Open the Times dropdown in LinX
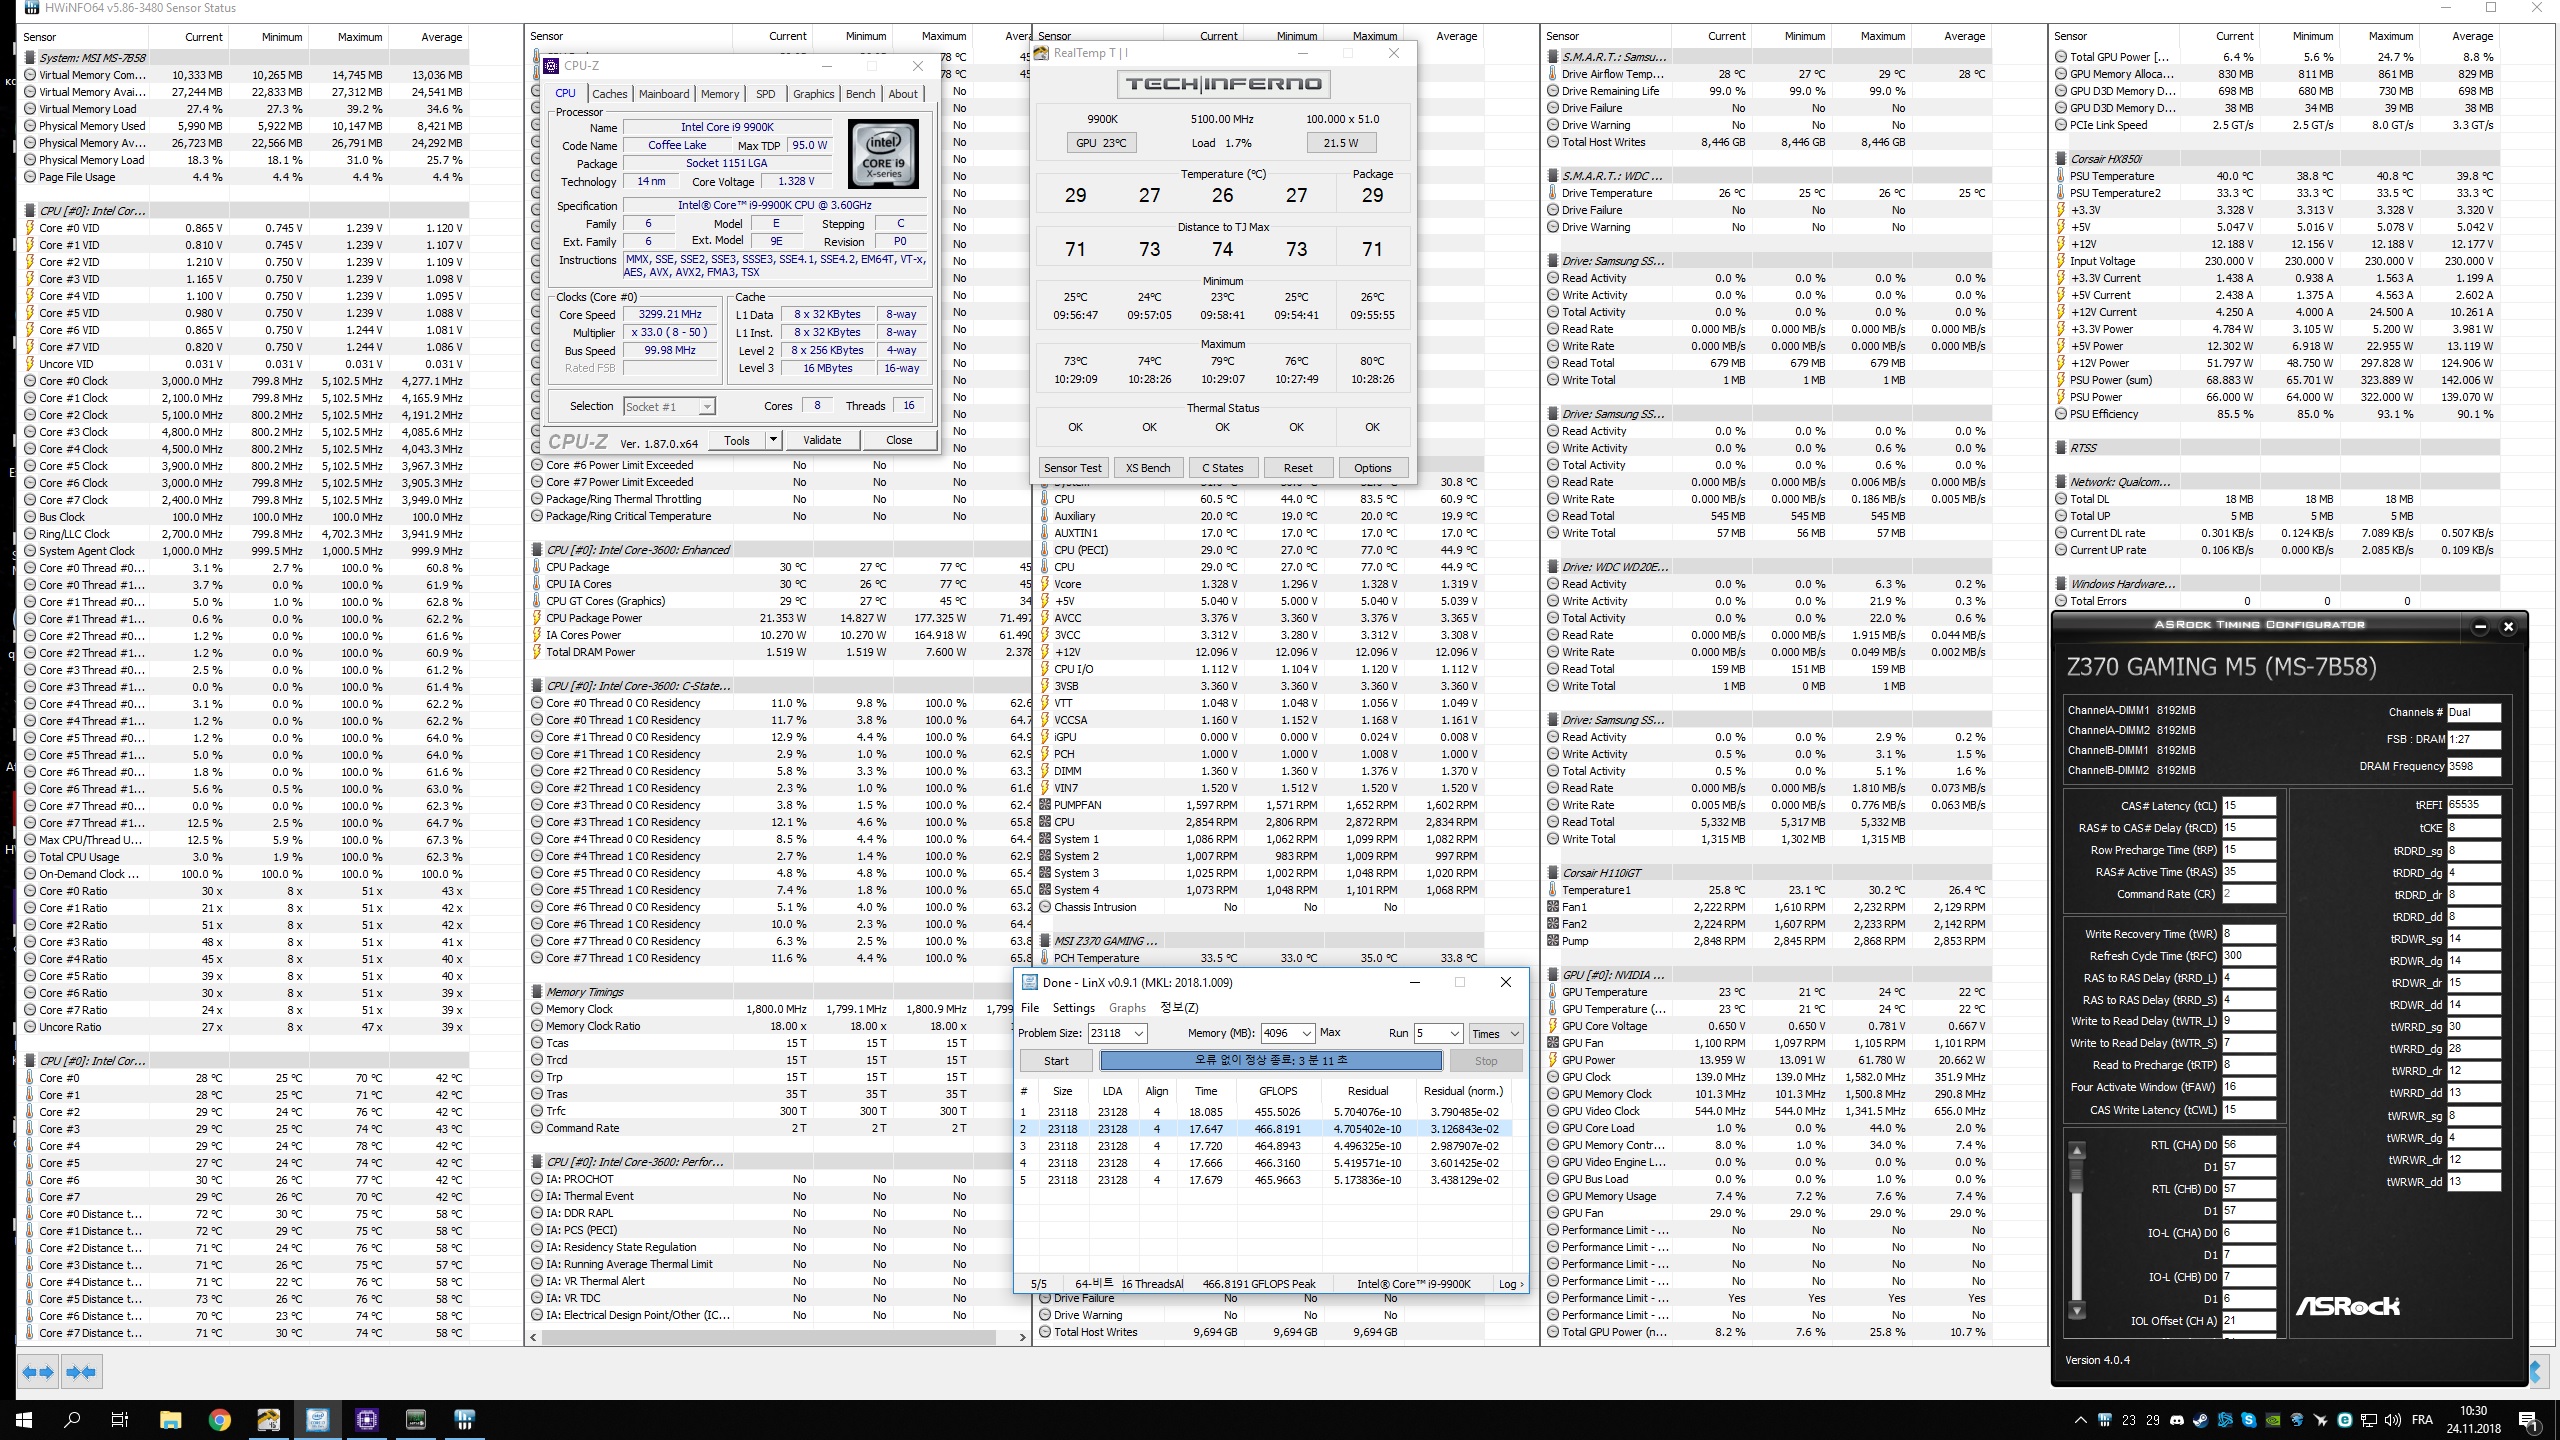Viewport: 2560px width, 1440px height. pos(1495,1033)
